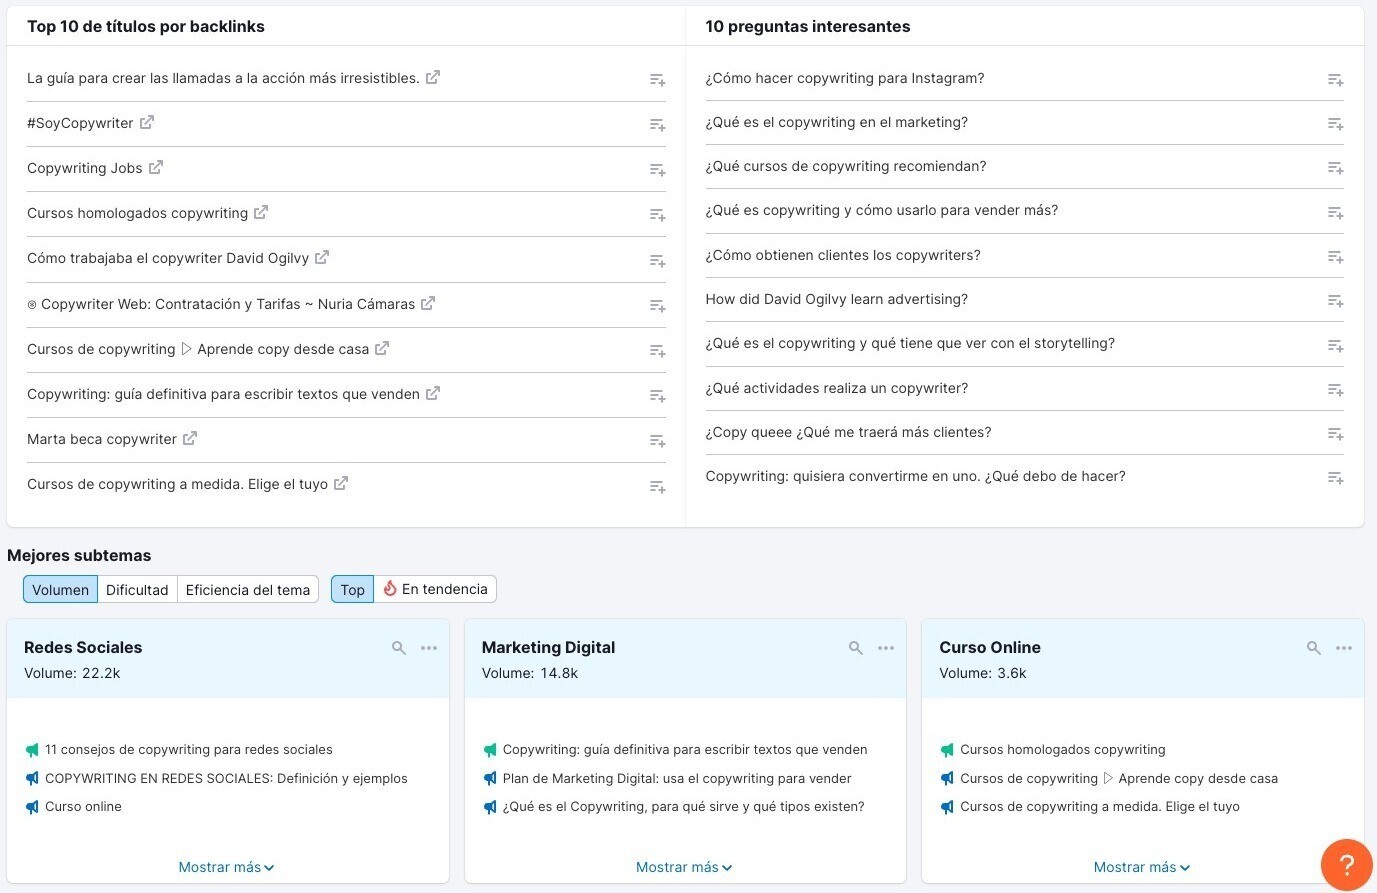Add 'How did David Ogilvy learn advertising?' to list
The image size is (1377, 893).
(x=1335, y=301)
